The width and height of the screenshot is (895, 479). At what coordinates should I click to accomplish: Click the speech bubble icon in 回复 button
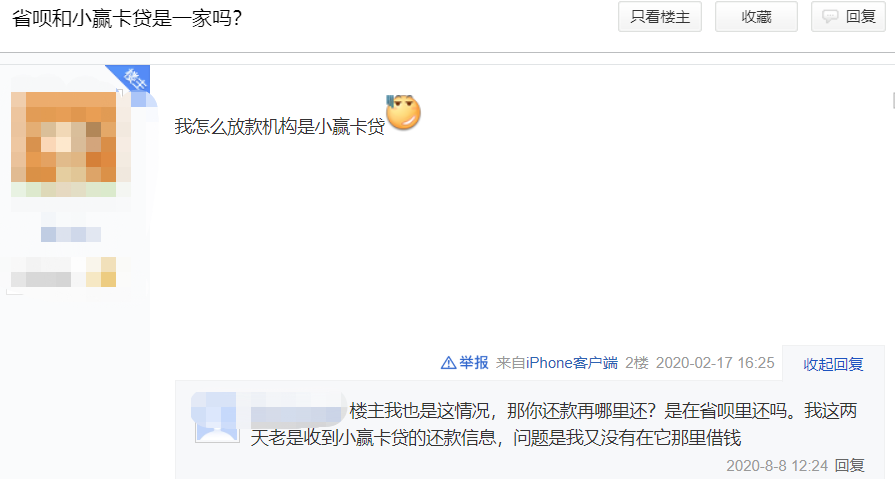tap(830, 17)
